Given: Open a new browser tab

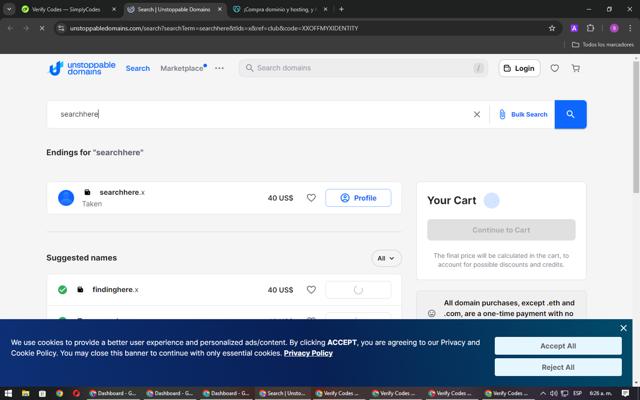Looking at the screenshot, I should (341, 9).
